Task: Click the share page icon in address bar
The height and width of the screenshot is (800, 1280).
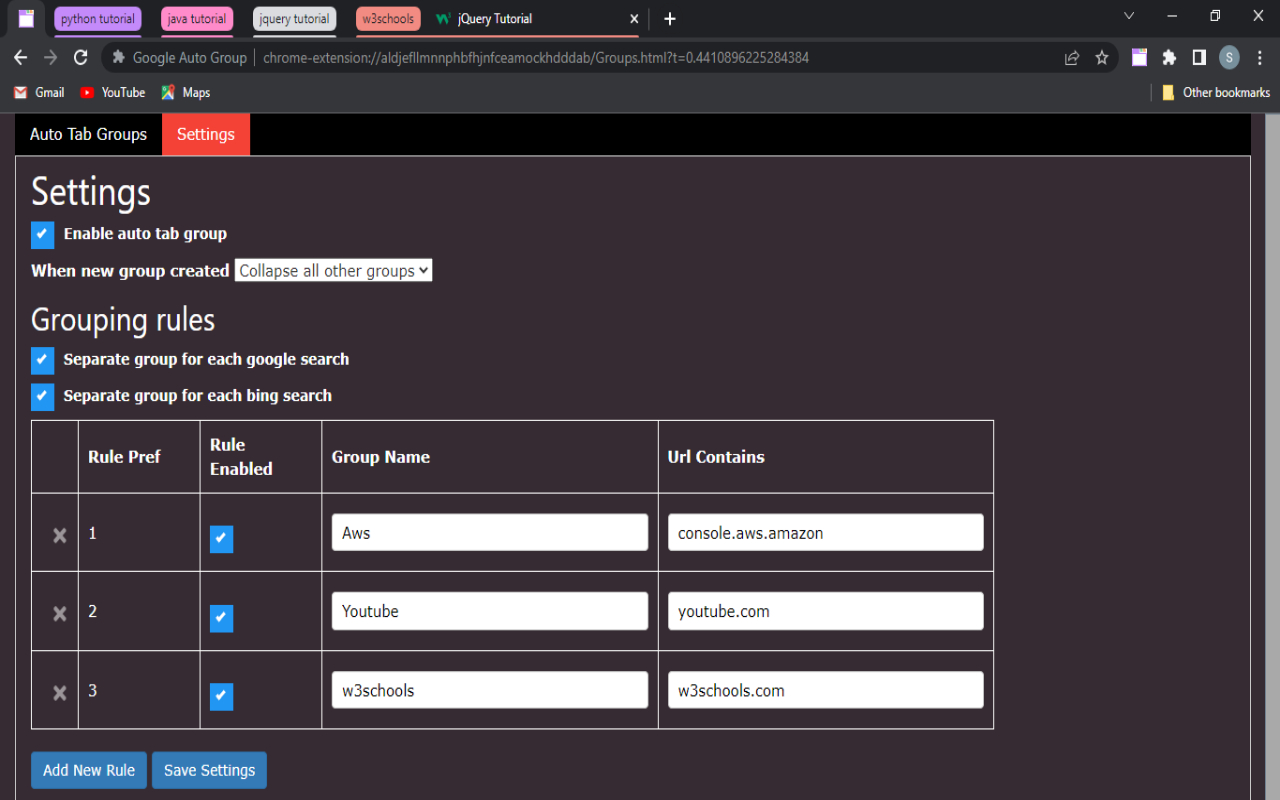Action: [x=1072, y=58]
